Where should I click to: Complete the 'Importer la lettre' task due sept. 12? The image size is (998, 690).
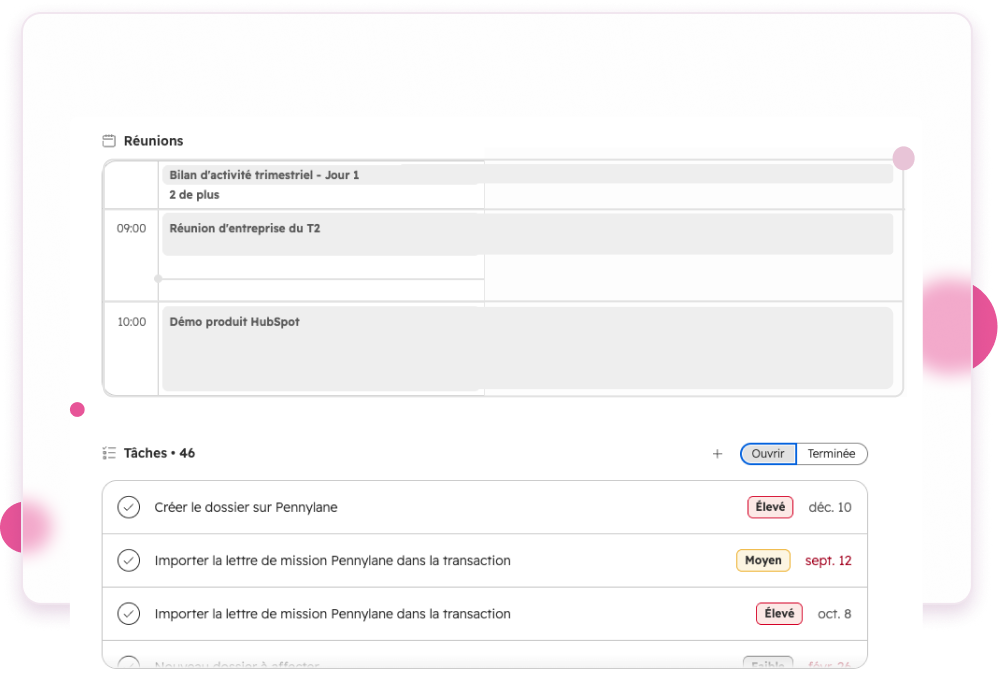[x=129, y=561]
